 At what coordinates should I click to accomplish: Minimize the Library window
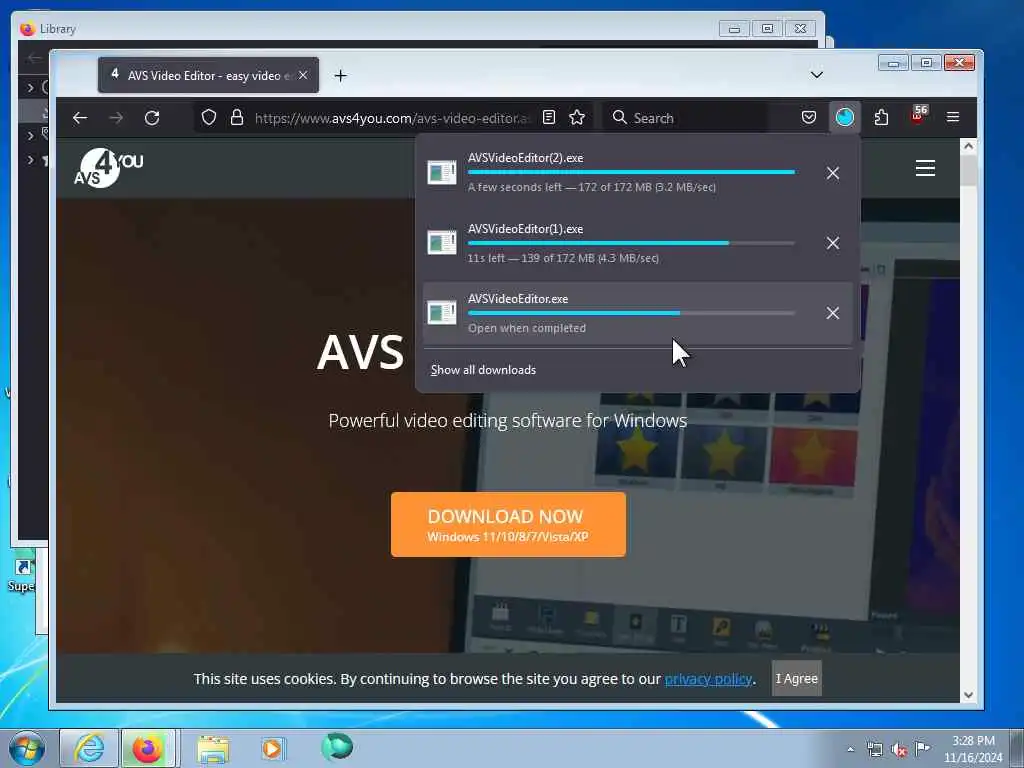pyautogui.click(x=734, y=29)
